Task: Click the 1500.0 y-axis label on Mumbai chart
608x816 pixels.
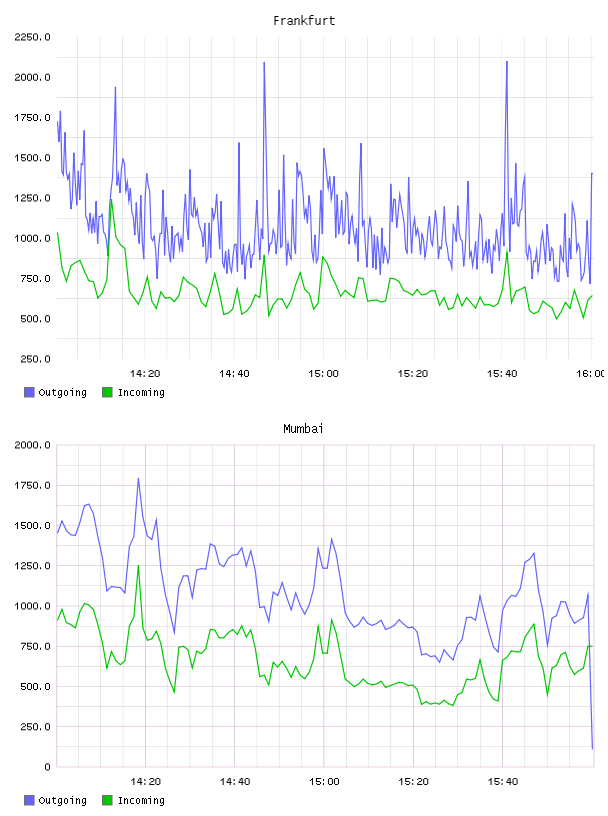Action: click(x=33, y=526)
